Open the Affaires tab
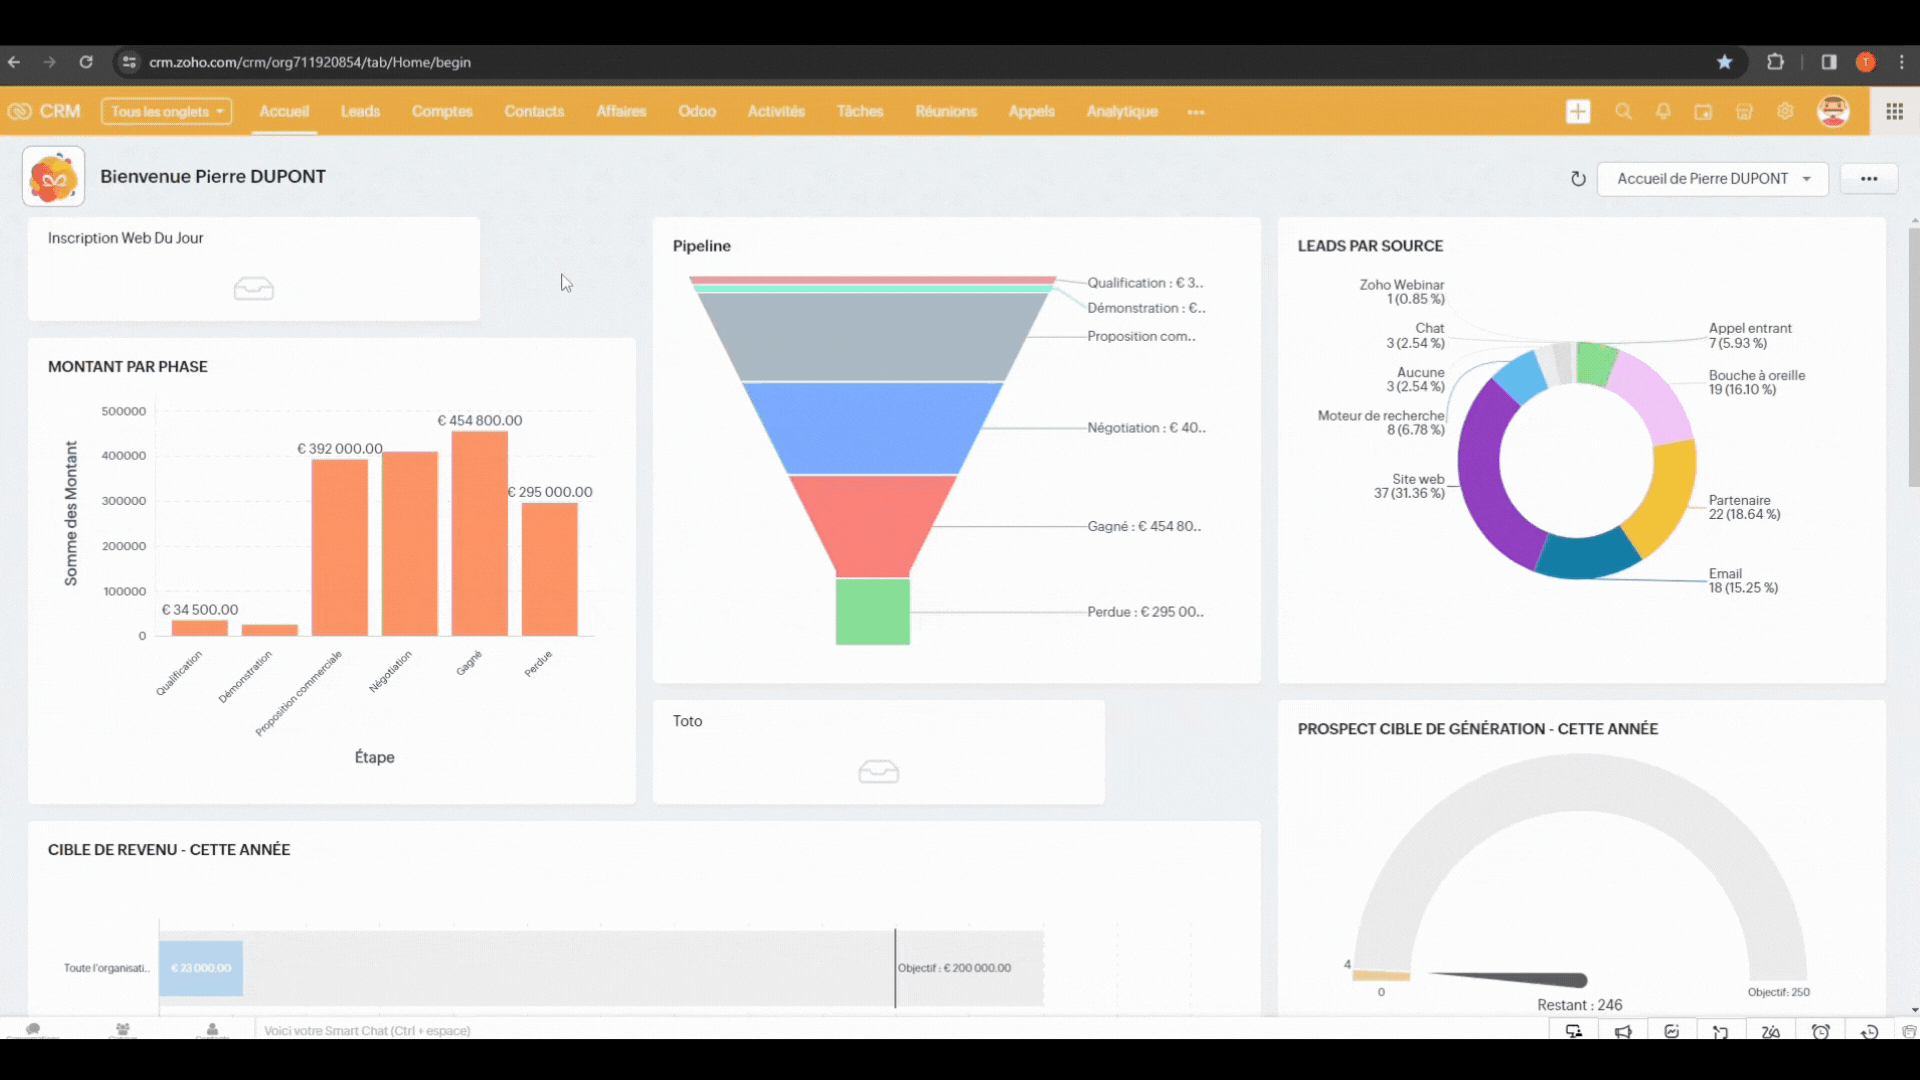The width and height of the screenshot is (1920, 1080). [x=621, y=111]
